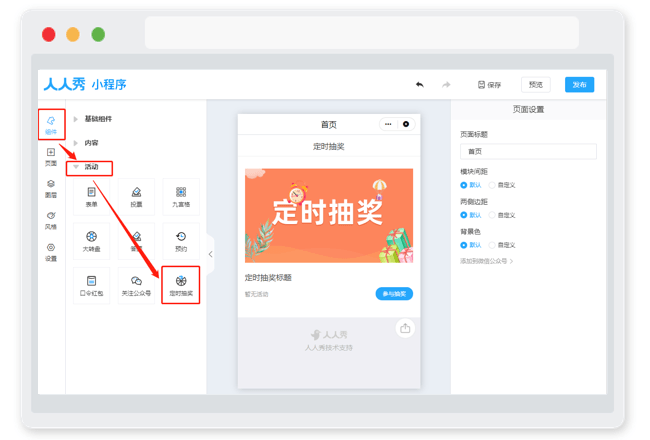This screenshot has width=650, height=440.
Task: Publish the mini program with 发布
Action: pos(580,85)
